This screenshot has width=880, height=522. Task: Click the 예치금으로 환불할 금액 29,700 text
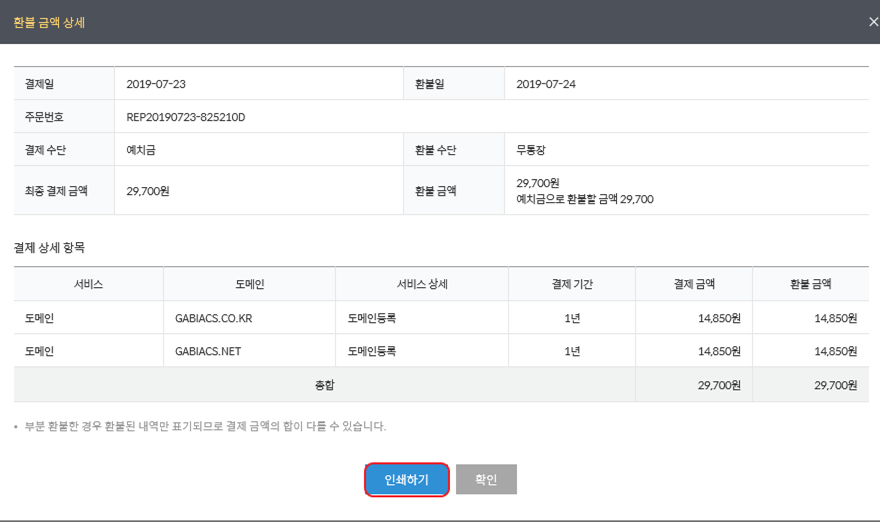click(585, 199)
